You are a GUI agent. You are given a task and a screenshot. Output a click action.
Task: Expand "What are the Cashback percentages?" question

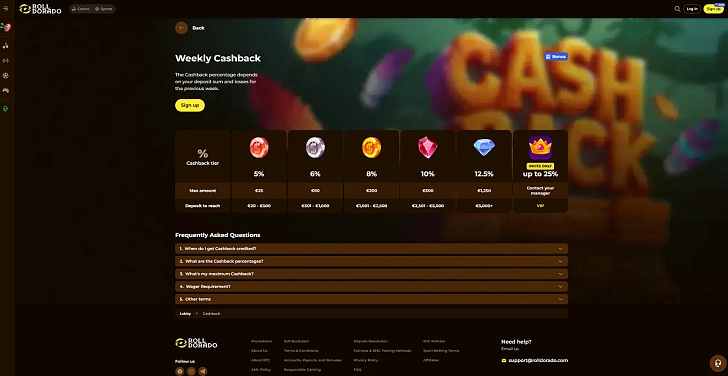371,261
